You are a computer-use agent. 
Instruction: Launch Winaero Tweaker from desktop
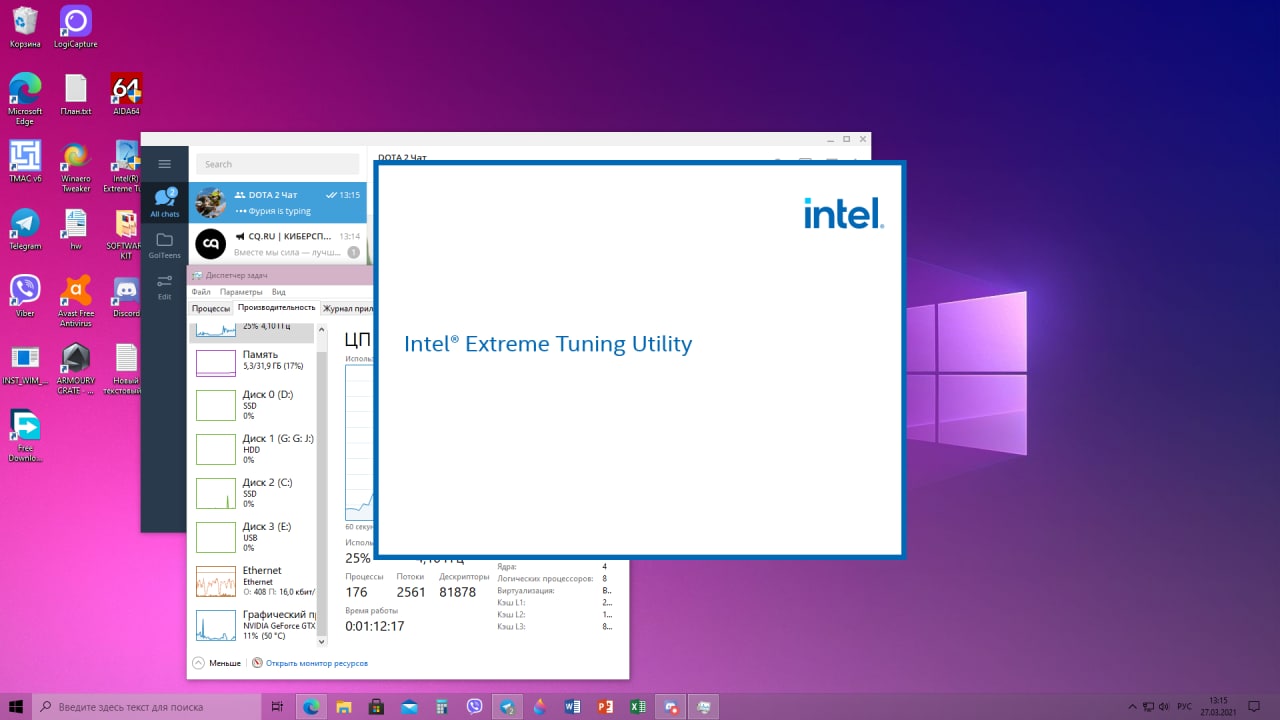(x=76, y=166)
